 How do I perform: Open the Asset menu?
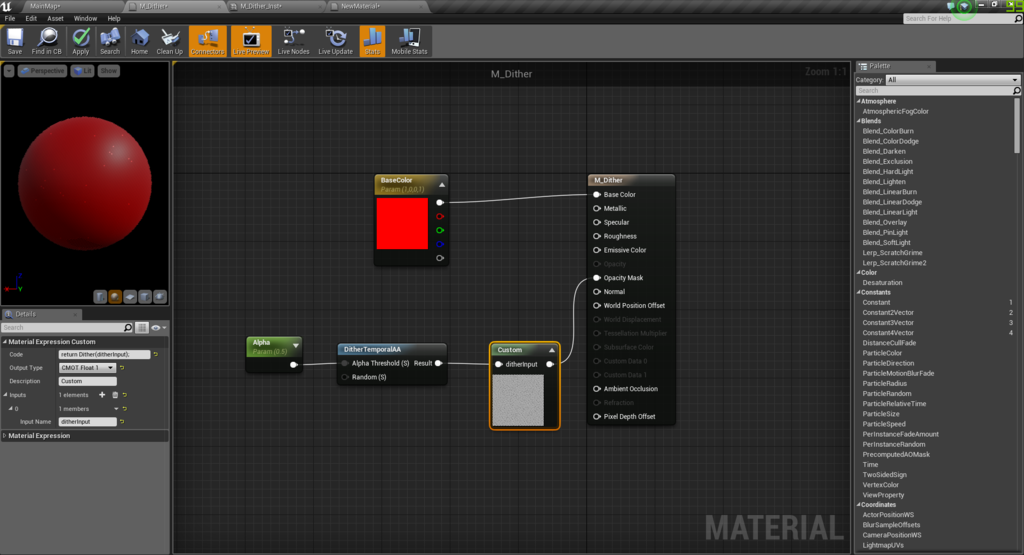click(x=56, y=18)
